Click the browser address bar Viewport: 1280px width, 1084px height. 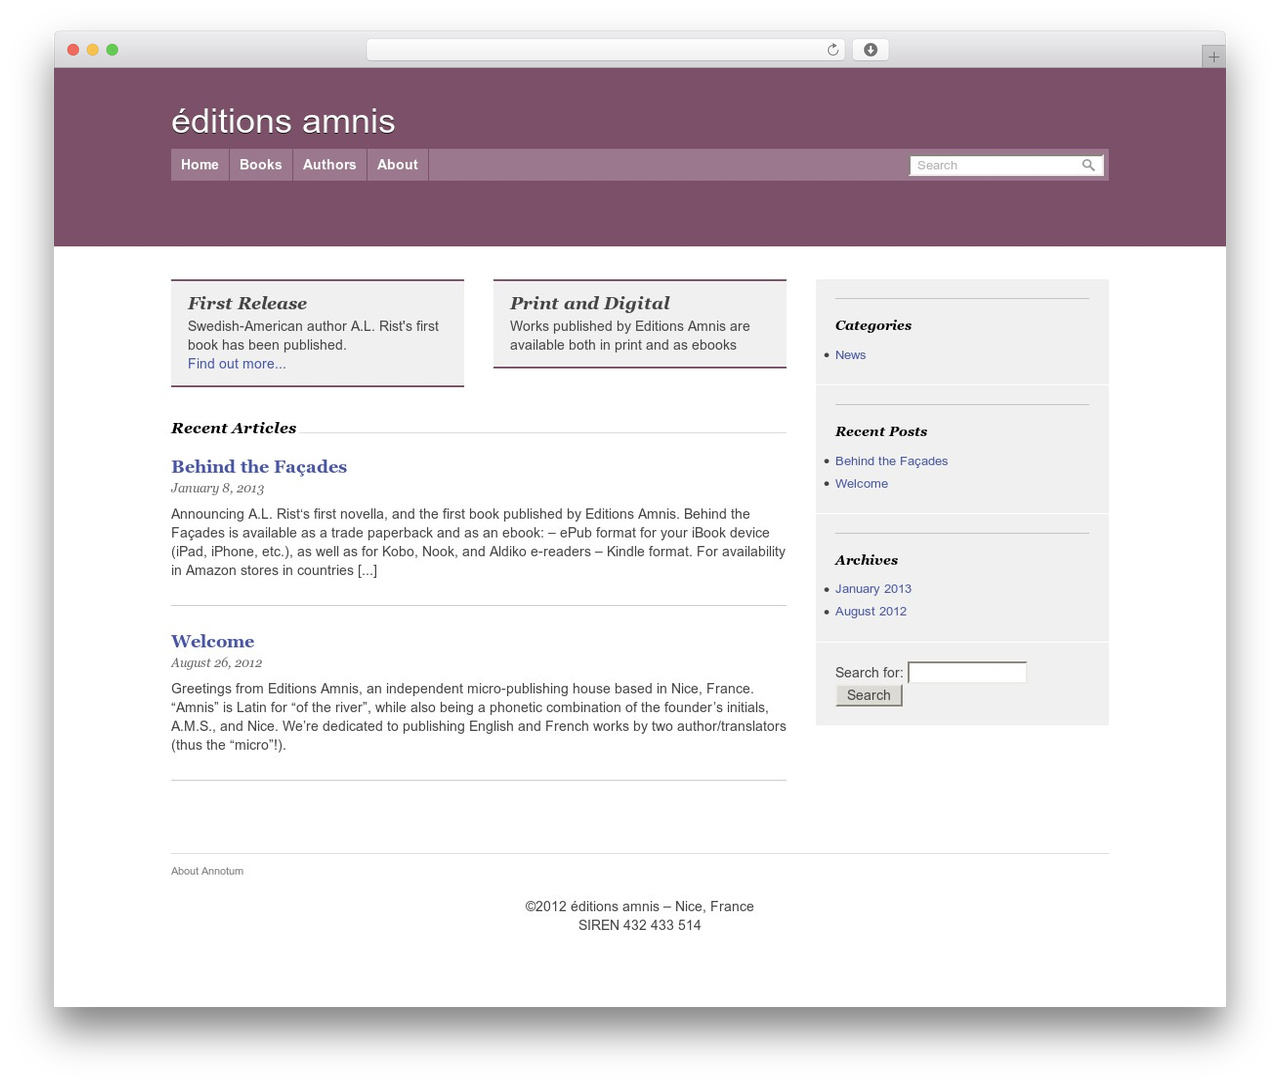(x=606, y=50)
